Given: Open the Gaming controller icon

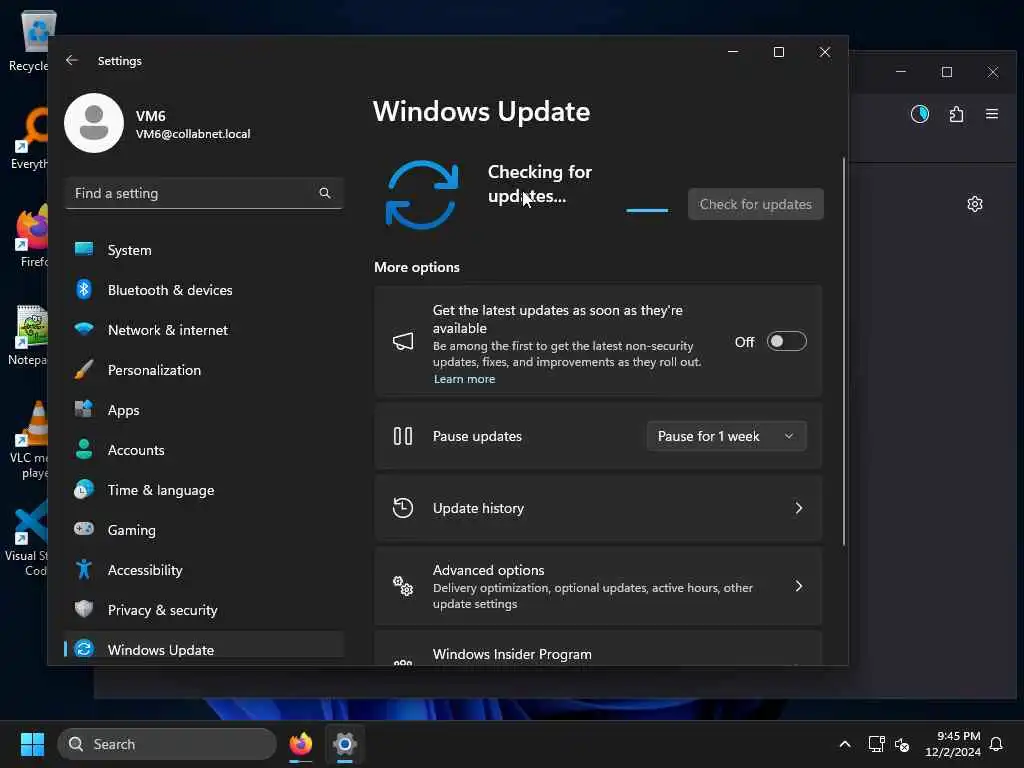Looking at the screenshot, I should (x=84, y=528).
